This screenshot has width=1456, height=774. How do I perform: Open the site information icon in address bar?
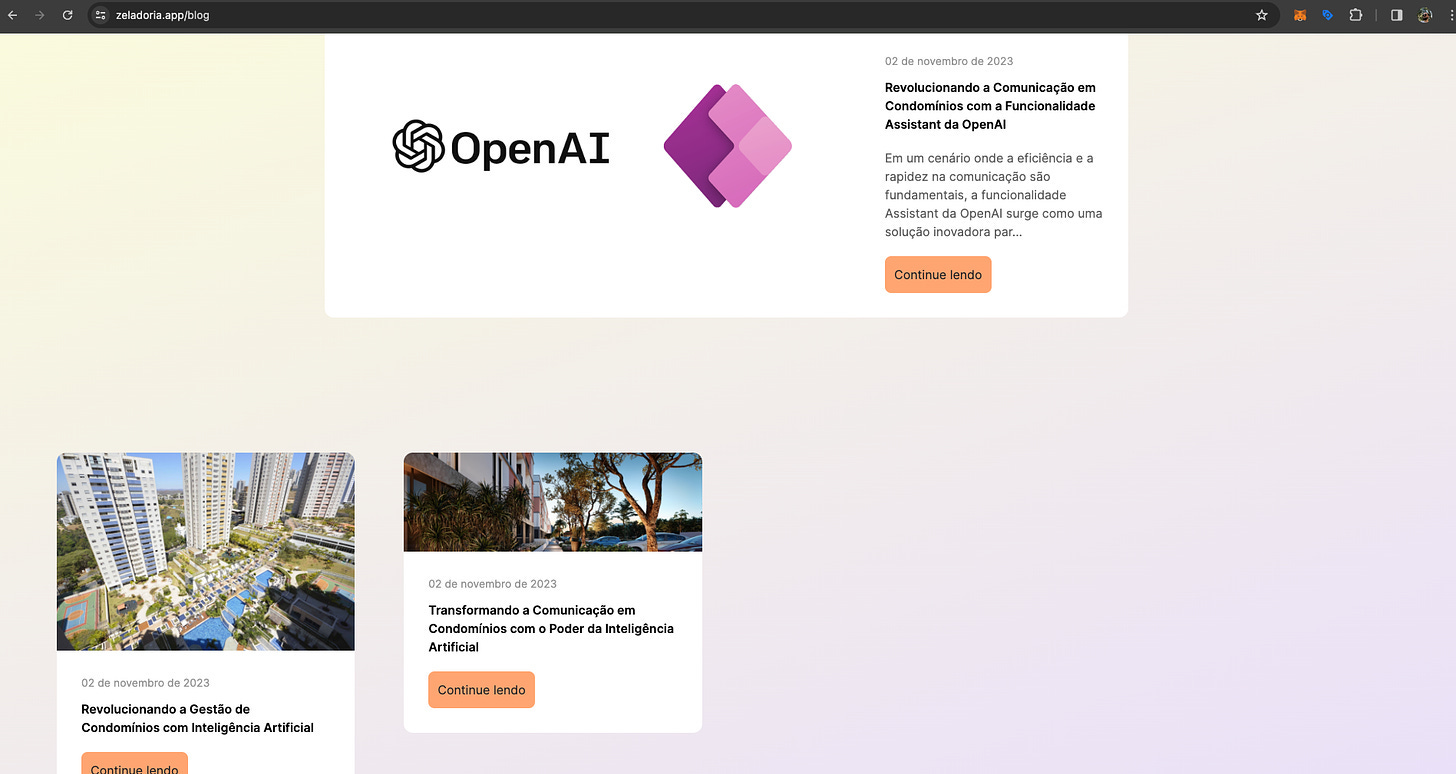[100, 15]
